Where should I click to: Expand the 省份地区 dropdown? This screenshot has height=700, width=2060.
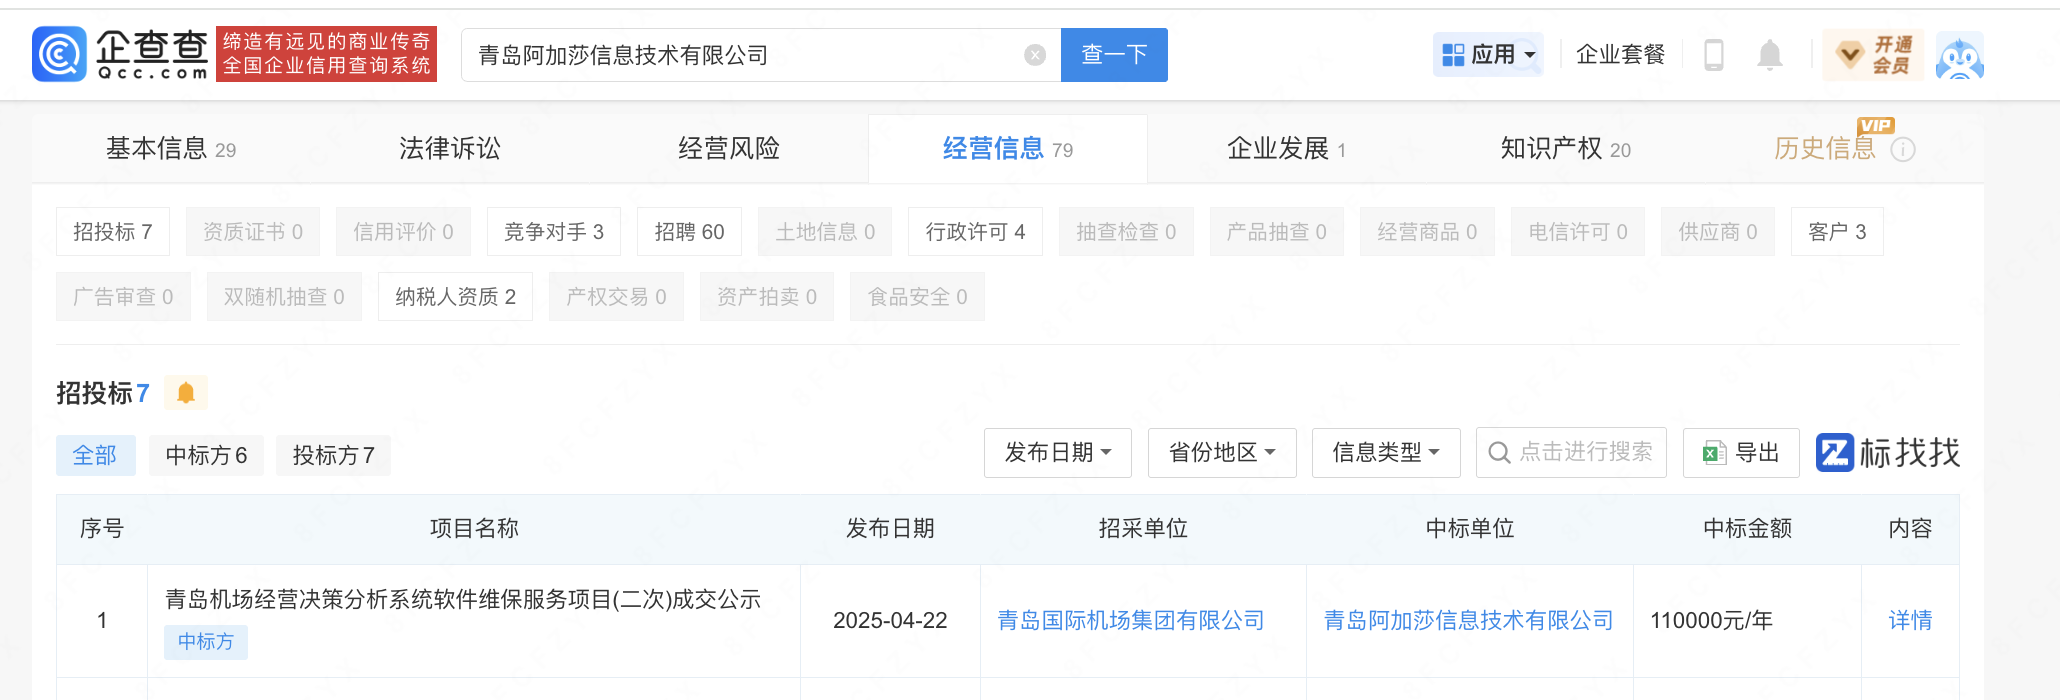point(1221,453)
